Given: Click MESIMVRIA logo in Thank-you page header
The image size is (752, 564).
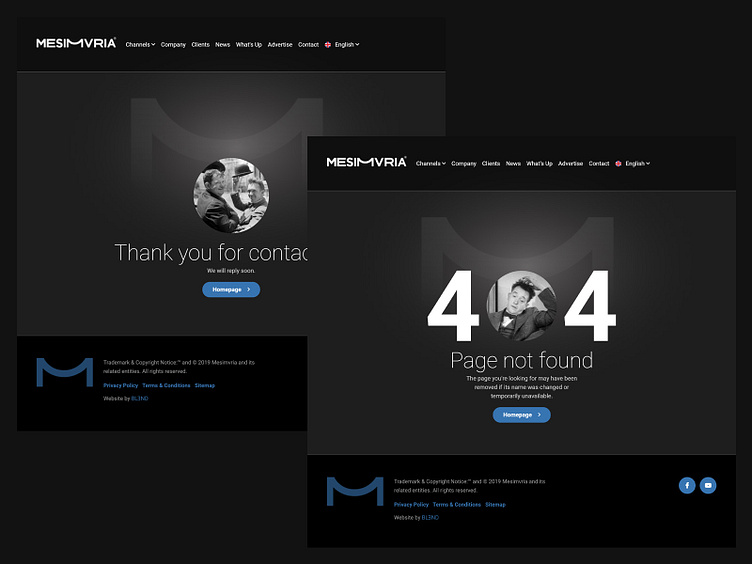Looking at the screenshot, I should tap(76, 43).
